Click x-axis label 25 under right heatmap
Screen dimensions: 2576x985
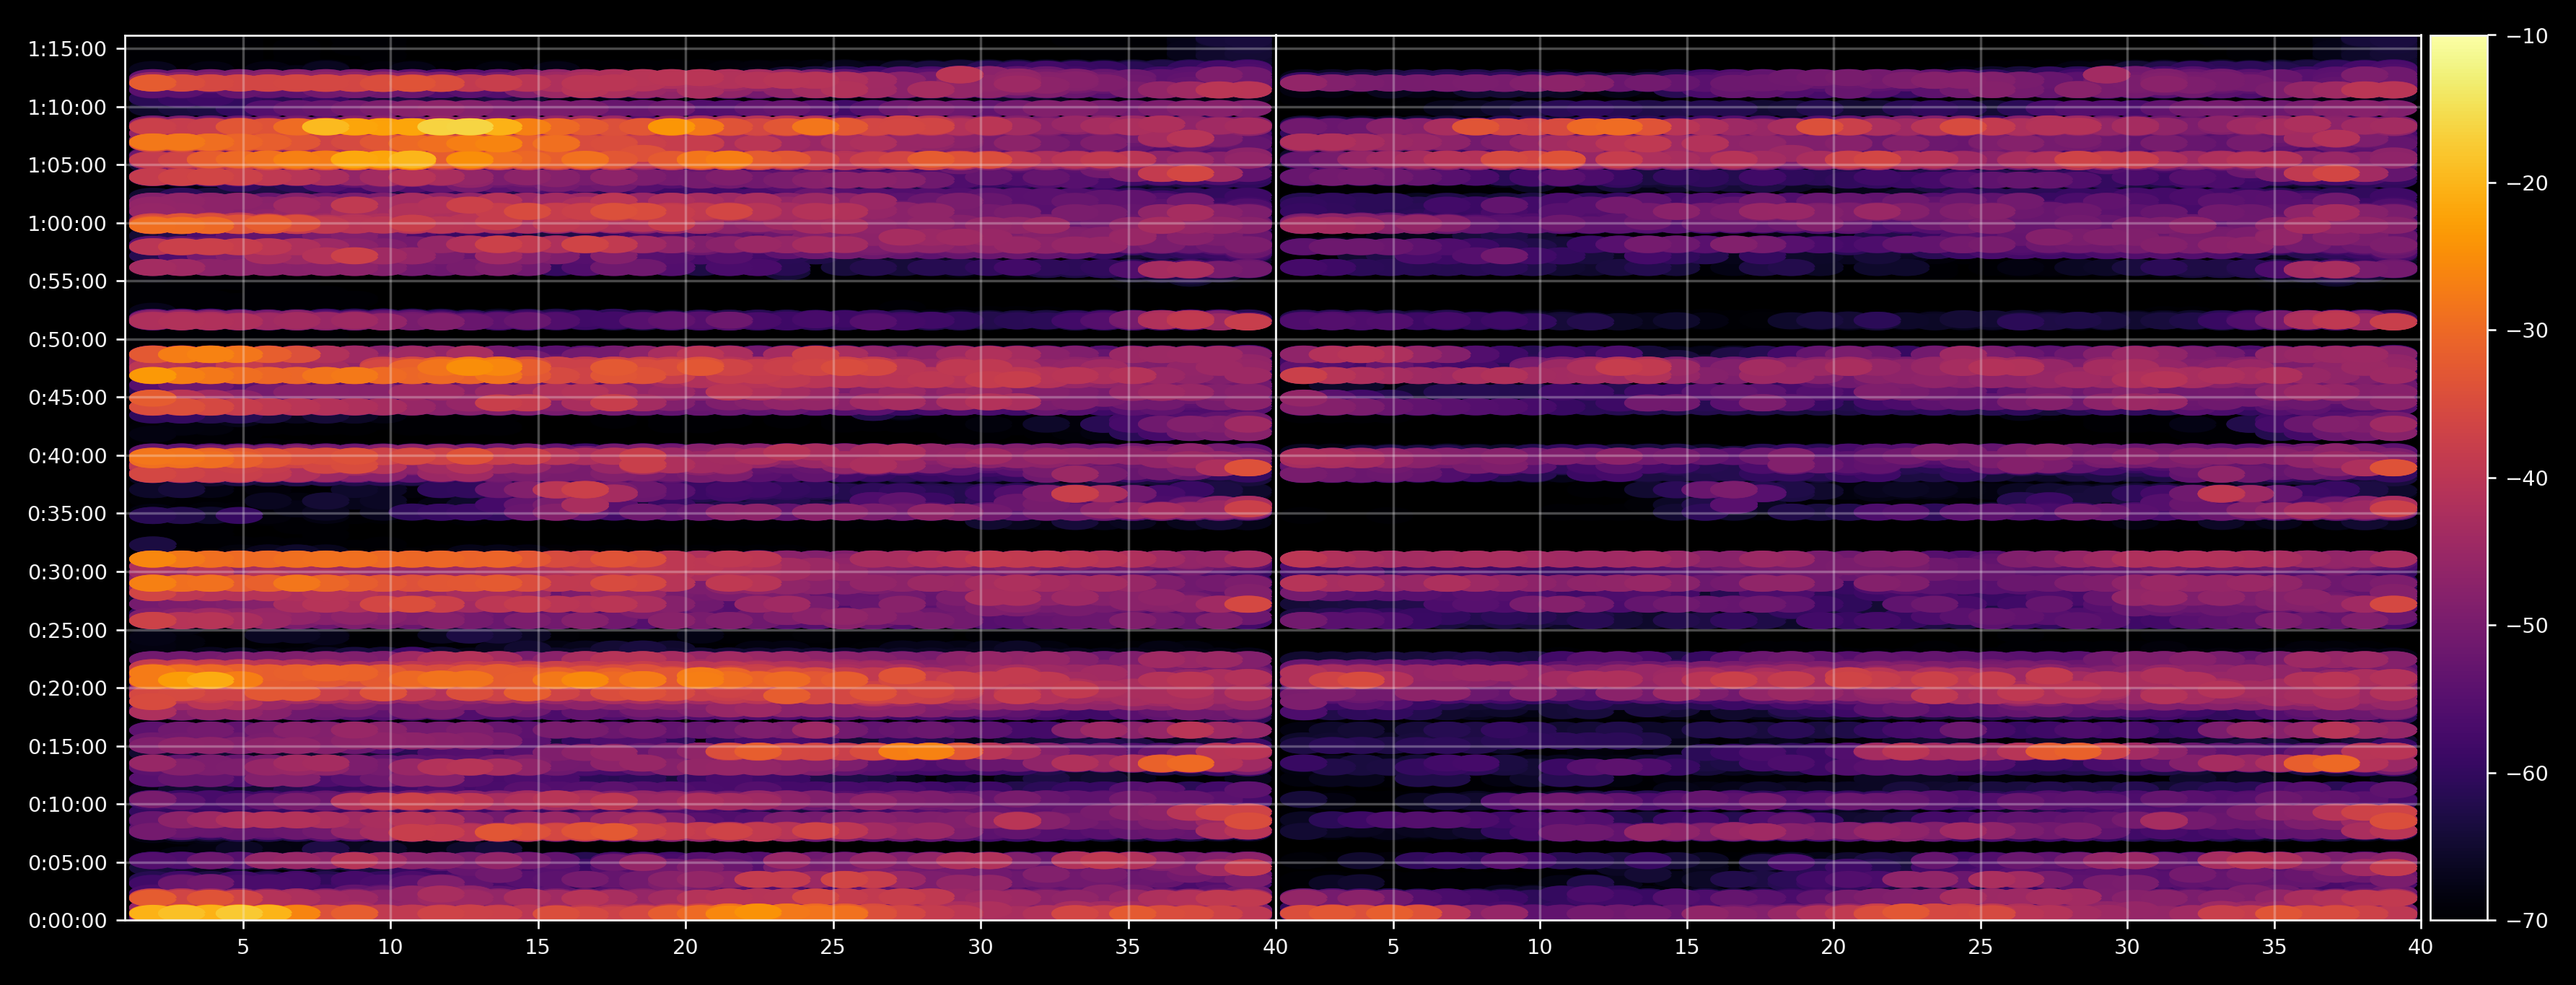[x=1981, y=946]
